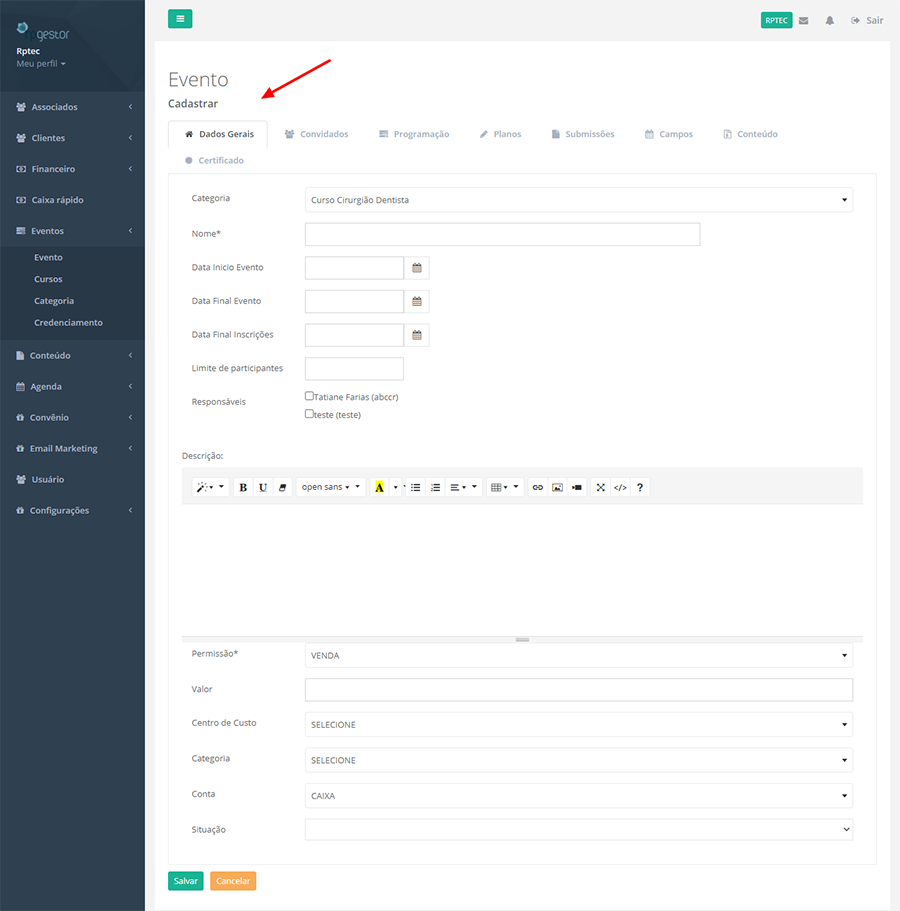Check the Tatiane Farias responsible checkbox
900x911 pixels.
pos(310,396)
